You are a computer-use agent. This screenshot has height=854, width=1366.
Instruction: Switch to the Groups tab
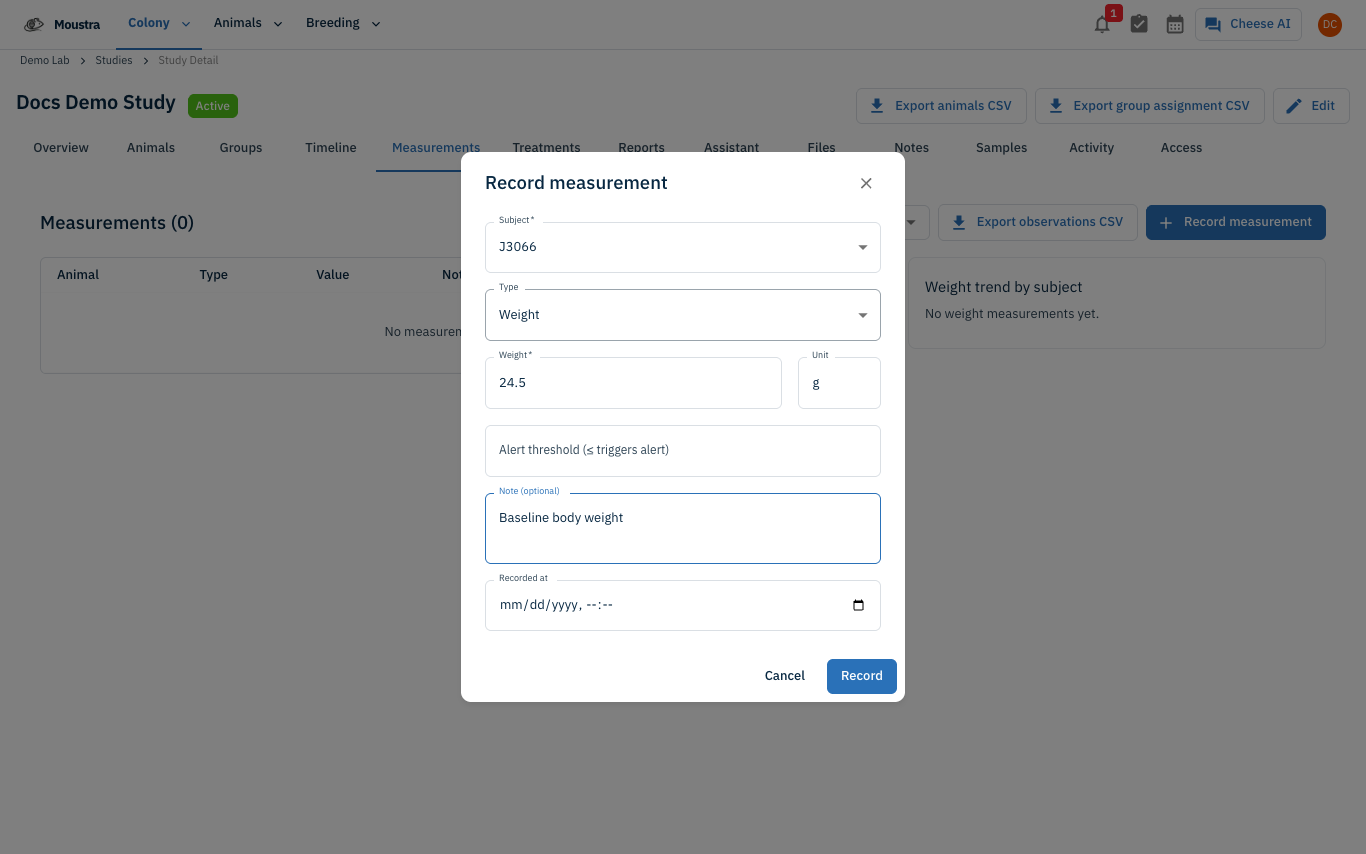tap(241, 148)
